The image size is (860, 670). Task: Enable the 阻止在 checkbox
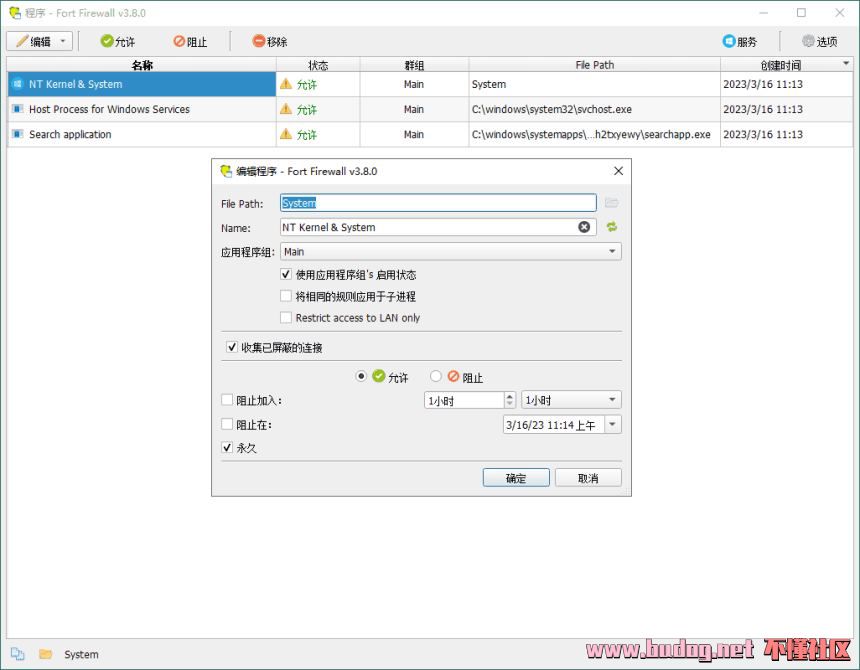tap(227, 424)
